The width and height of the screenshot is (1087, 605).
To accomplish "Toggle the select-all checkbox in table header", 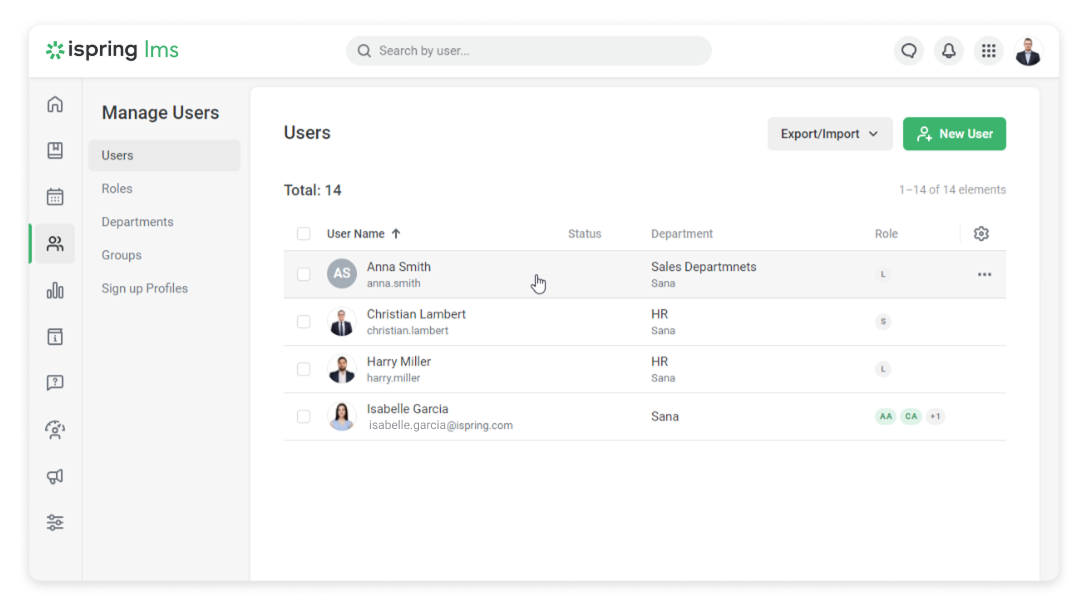I will coord(304,234).
